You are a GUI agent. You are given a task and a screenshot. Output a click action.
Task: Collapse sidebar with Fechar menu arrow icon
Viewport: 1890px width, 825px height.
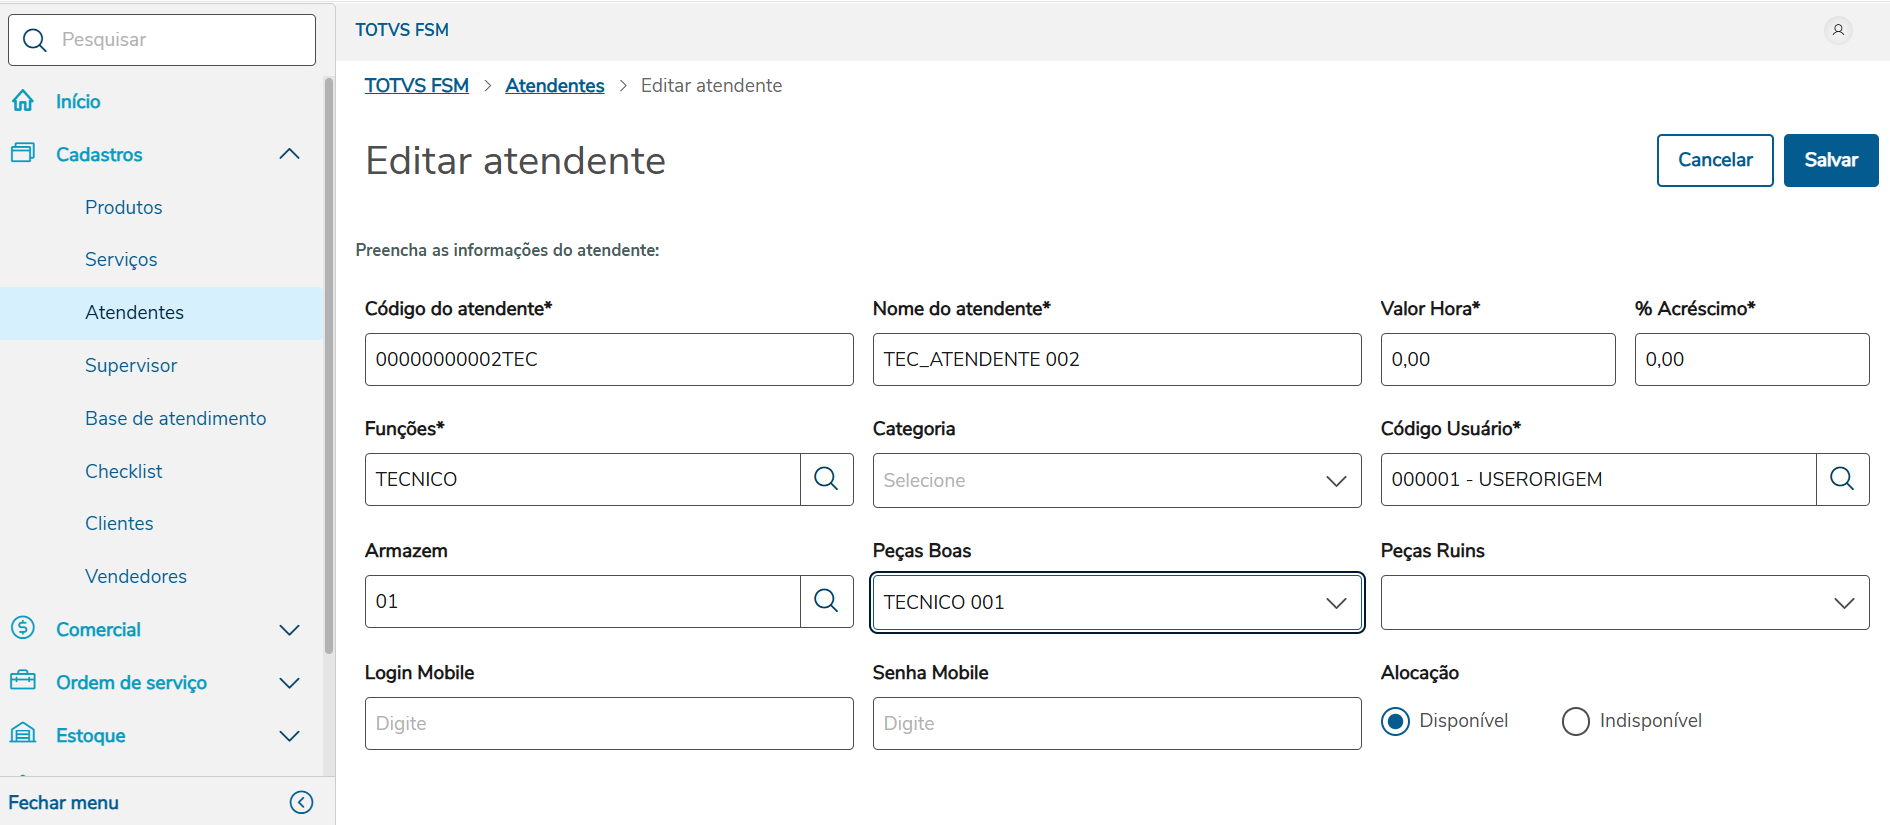point(301,802)
